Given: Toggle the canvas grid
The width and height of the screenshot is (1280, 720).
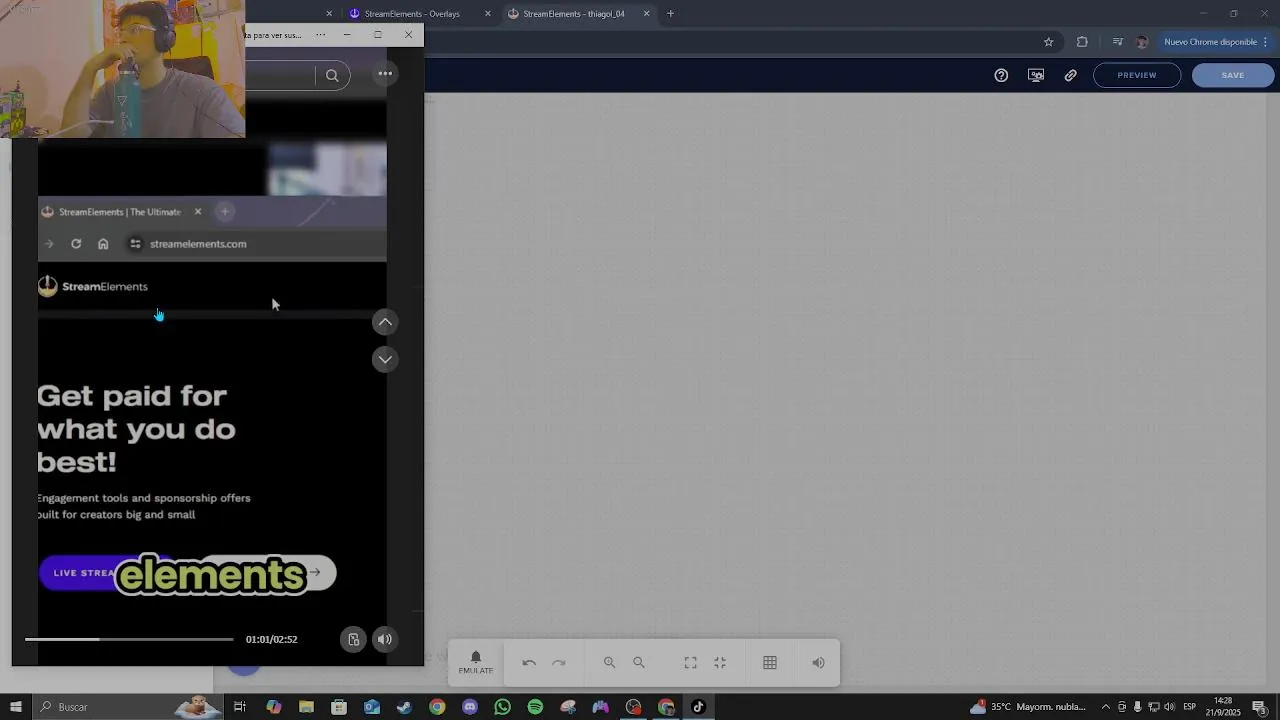Looking at the screenshot, I should click(770, 663).
